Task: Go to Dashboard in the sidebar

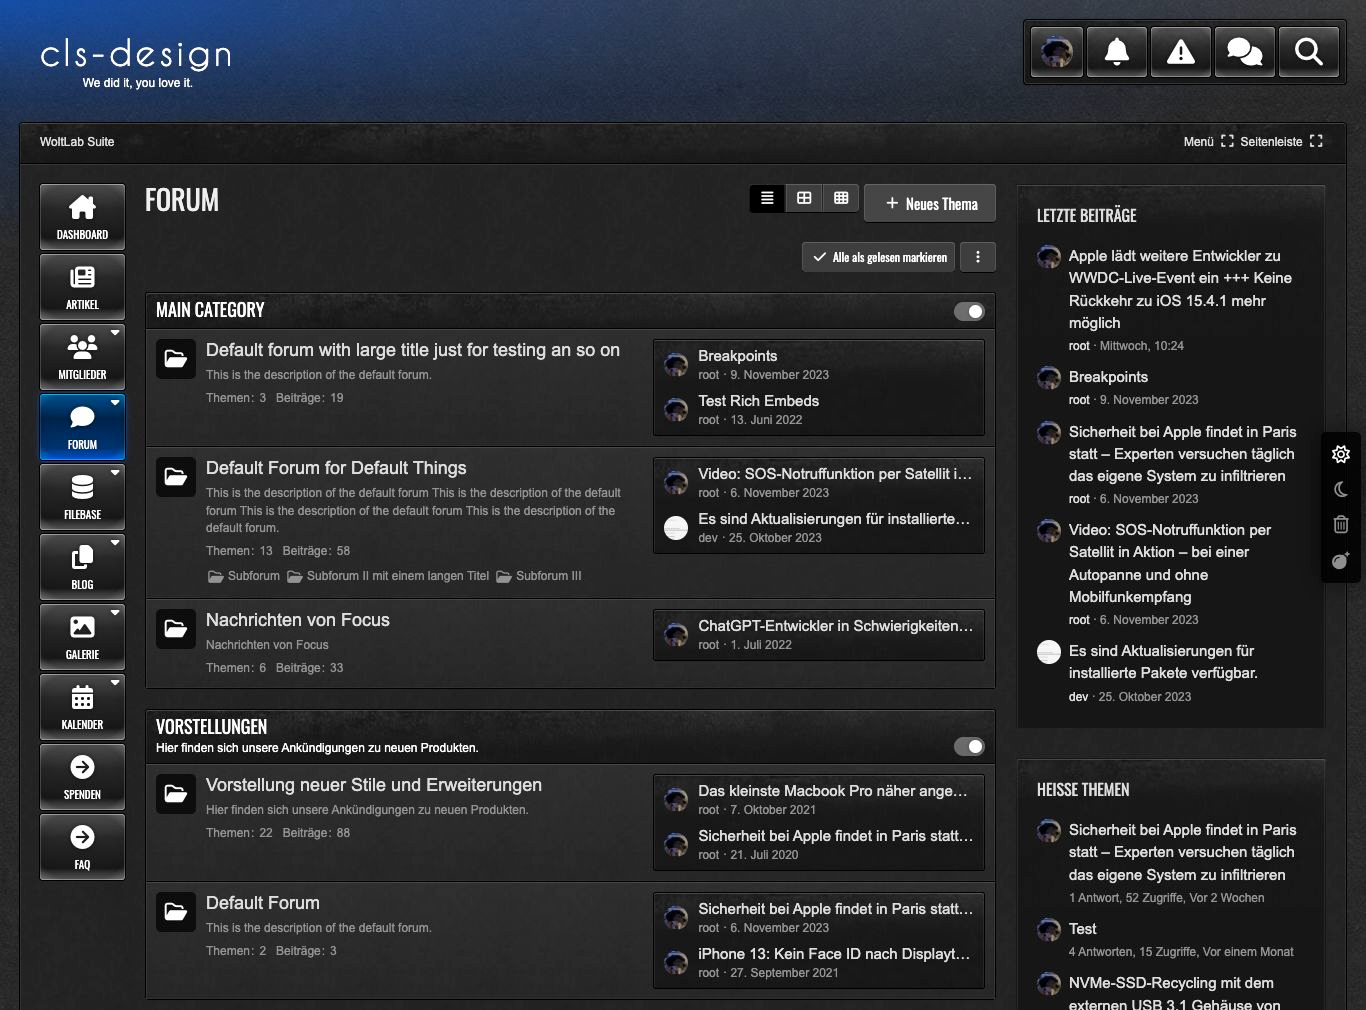Action: tap(82, 216)
